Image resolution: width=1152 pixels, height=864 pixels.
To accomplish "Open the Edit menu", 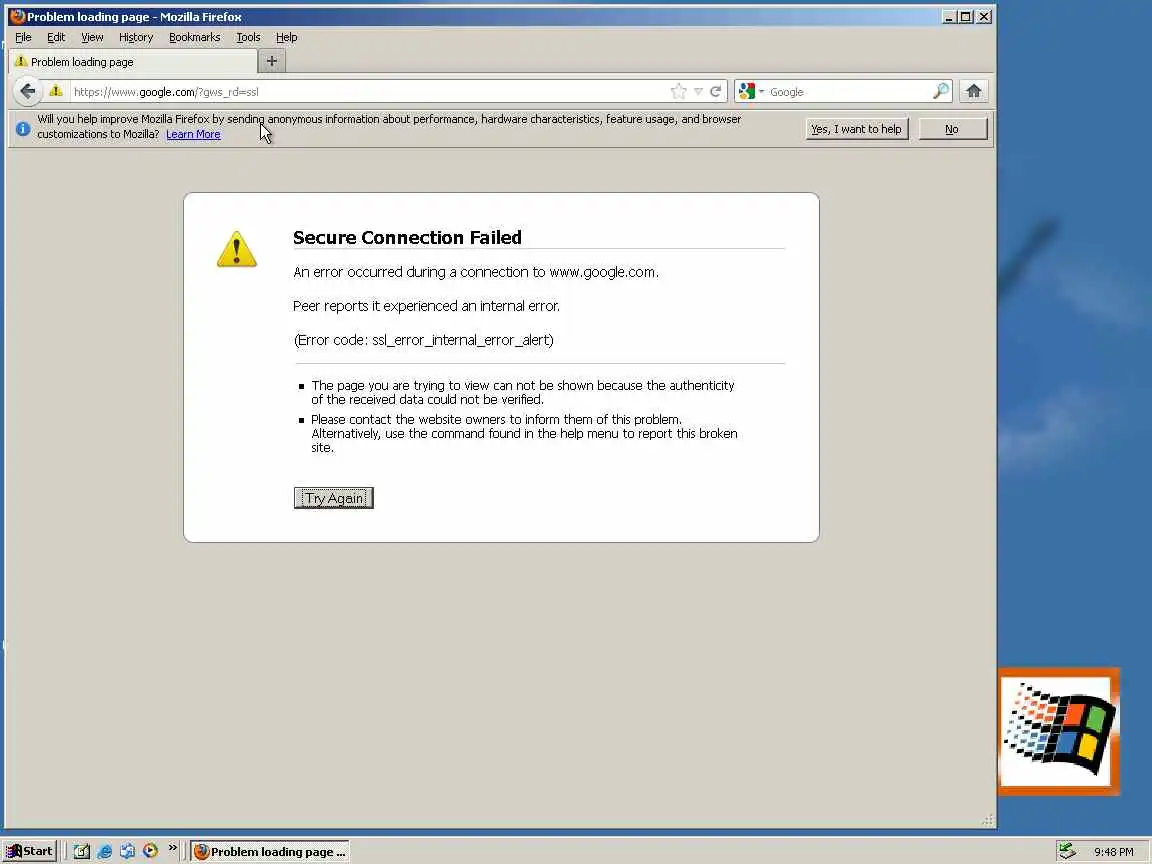I will click(56, 37).
